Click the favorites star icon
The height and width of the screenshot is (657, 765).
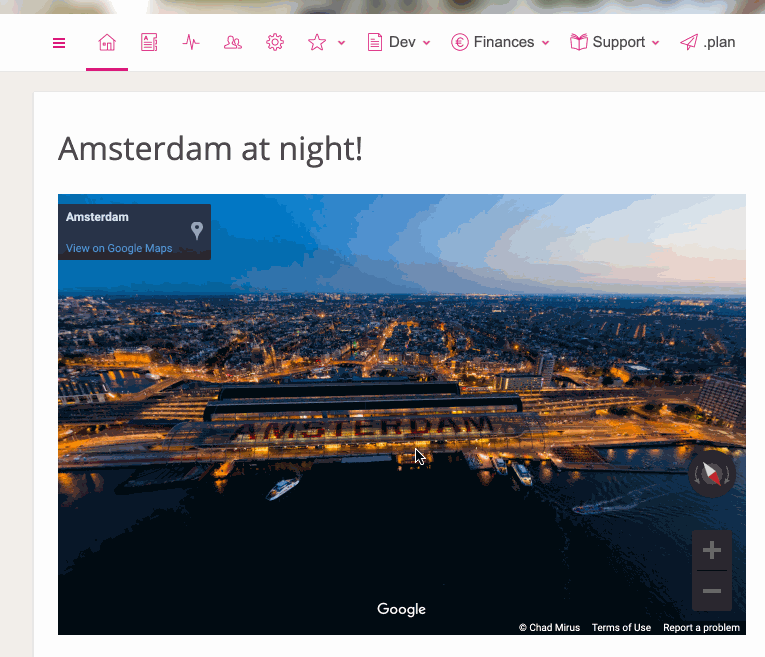317,42
